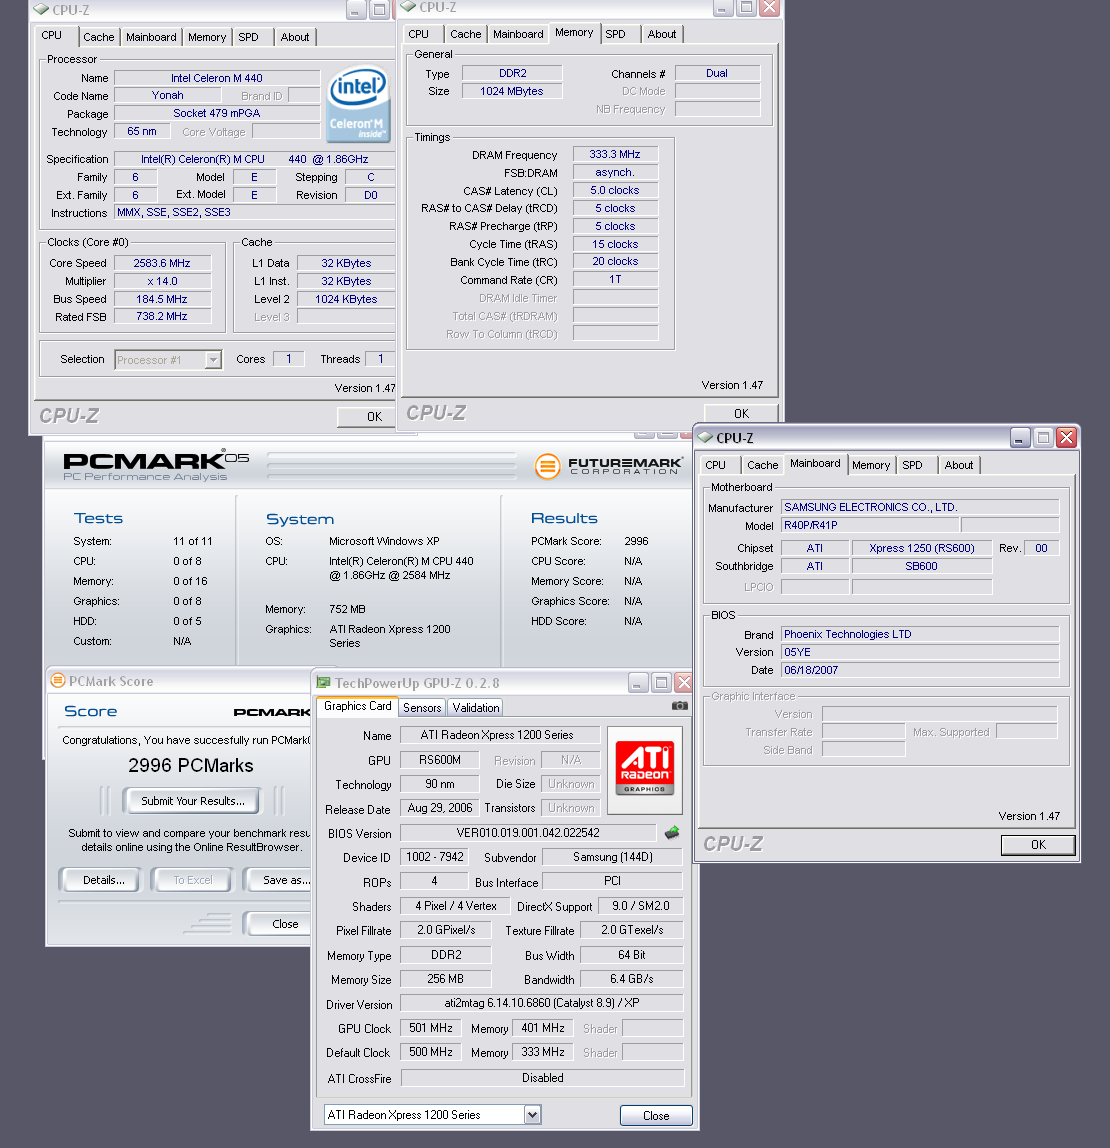Open About tab in CPU-Z Mainboard window
1110x1148 pixels.
click(x=958, y=465)
